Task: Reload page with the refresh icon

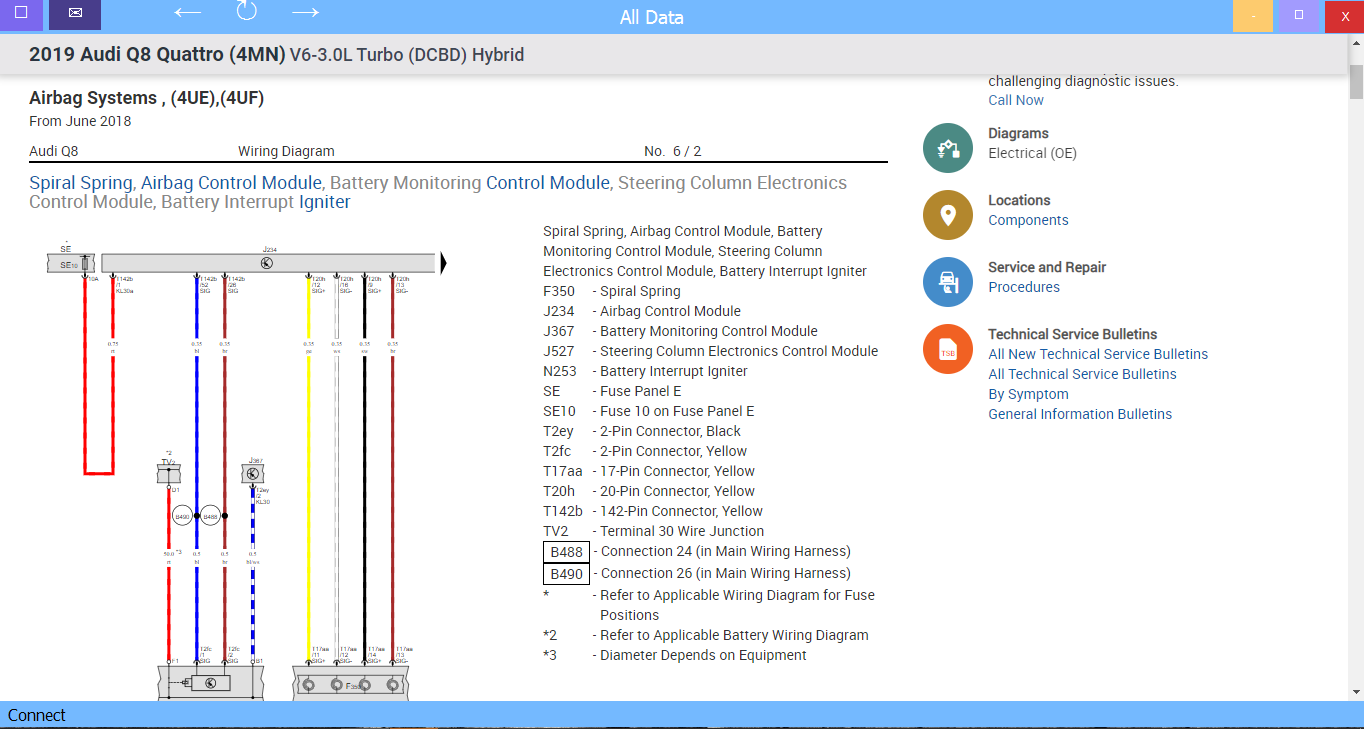Action: [x=247, y=12]
